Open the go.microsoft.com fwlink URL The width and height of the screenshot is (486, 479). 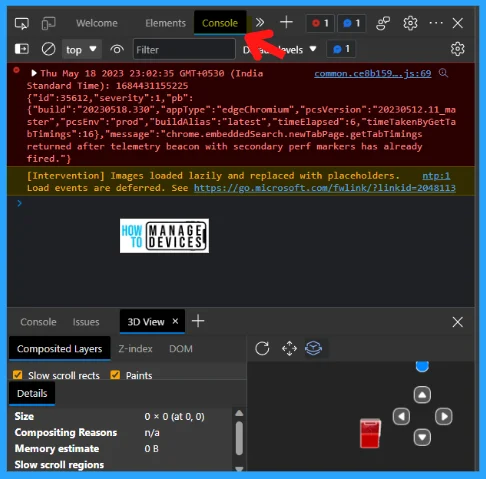[x=325, y=188]
